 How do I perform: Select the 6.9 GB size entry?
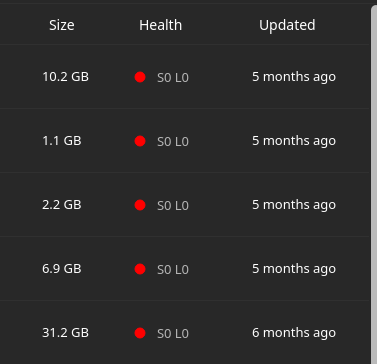[x=62, y=269]
